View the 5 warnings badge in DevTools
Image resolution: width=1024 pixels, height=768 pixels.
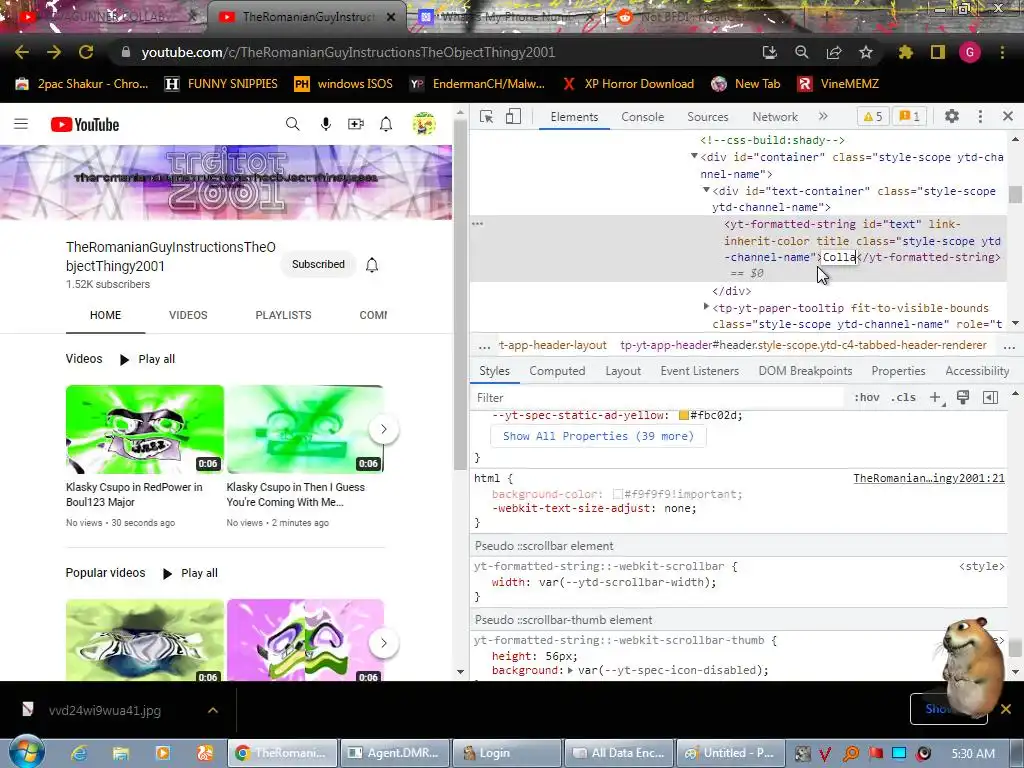(872, 116)
